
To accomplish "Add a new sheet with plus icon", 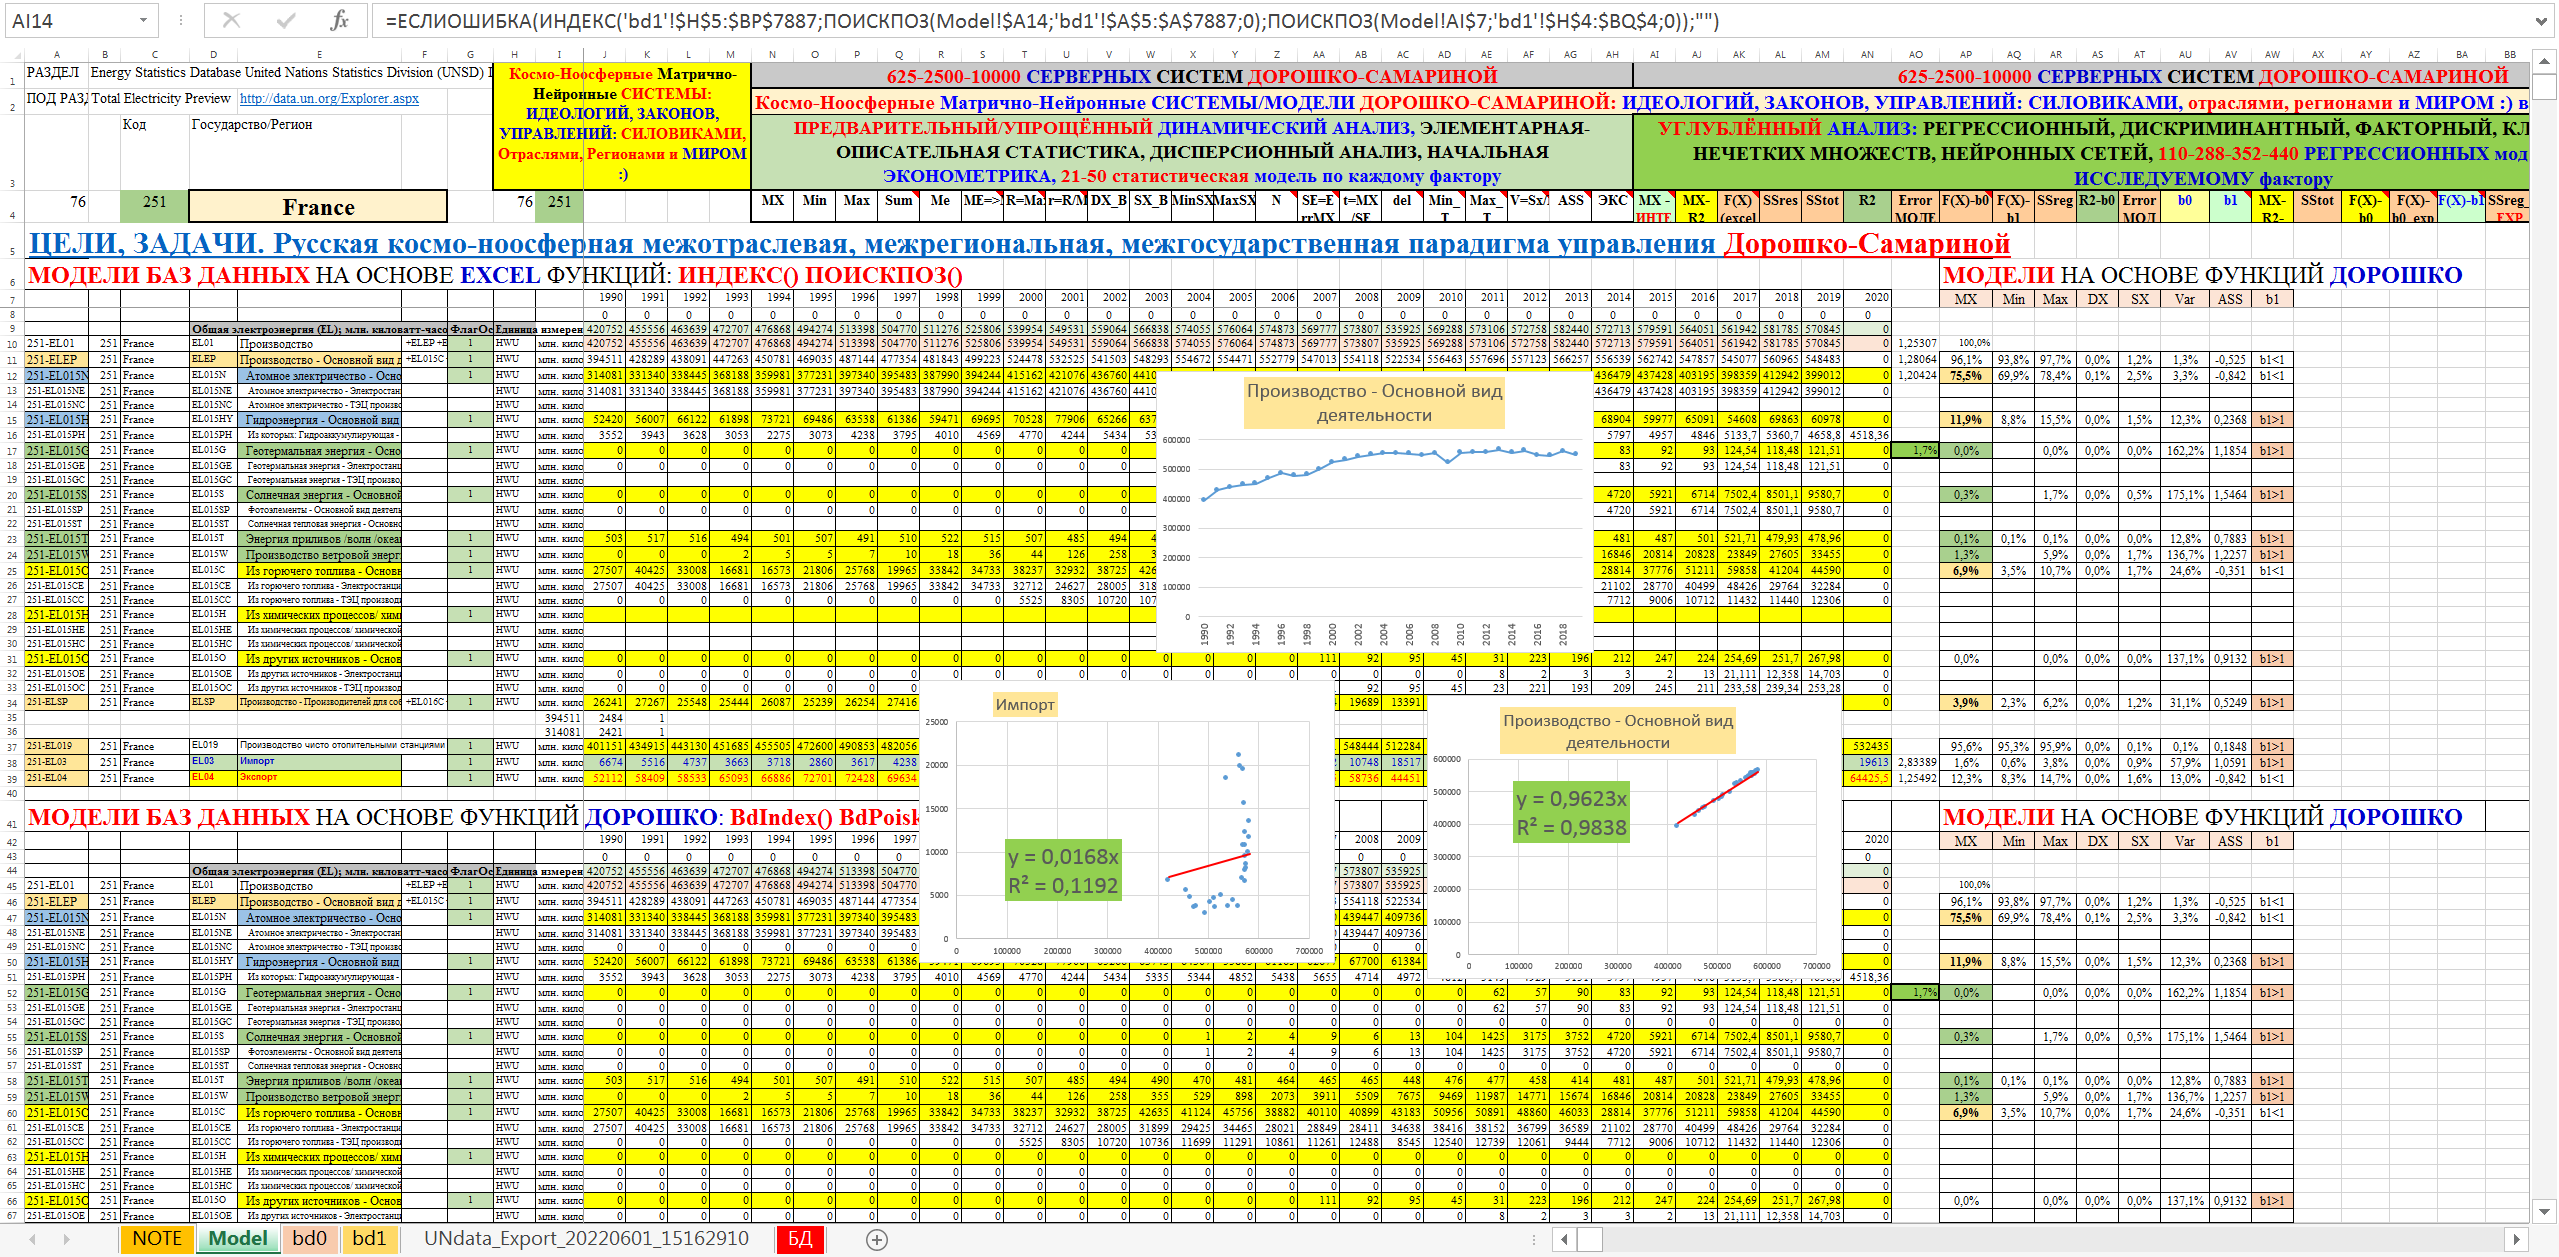I will tap(876, 1240).
